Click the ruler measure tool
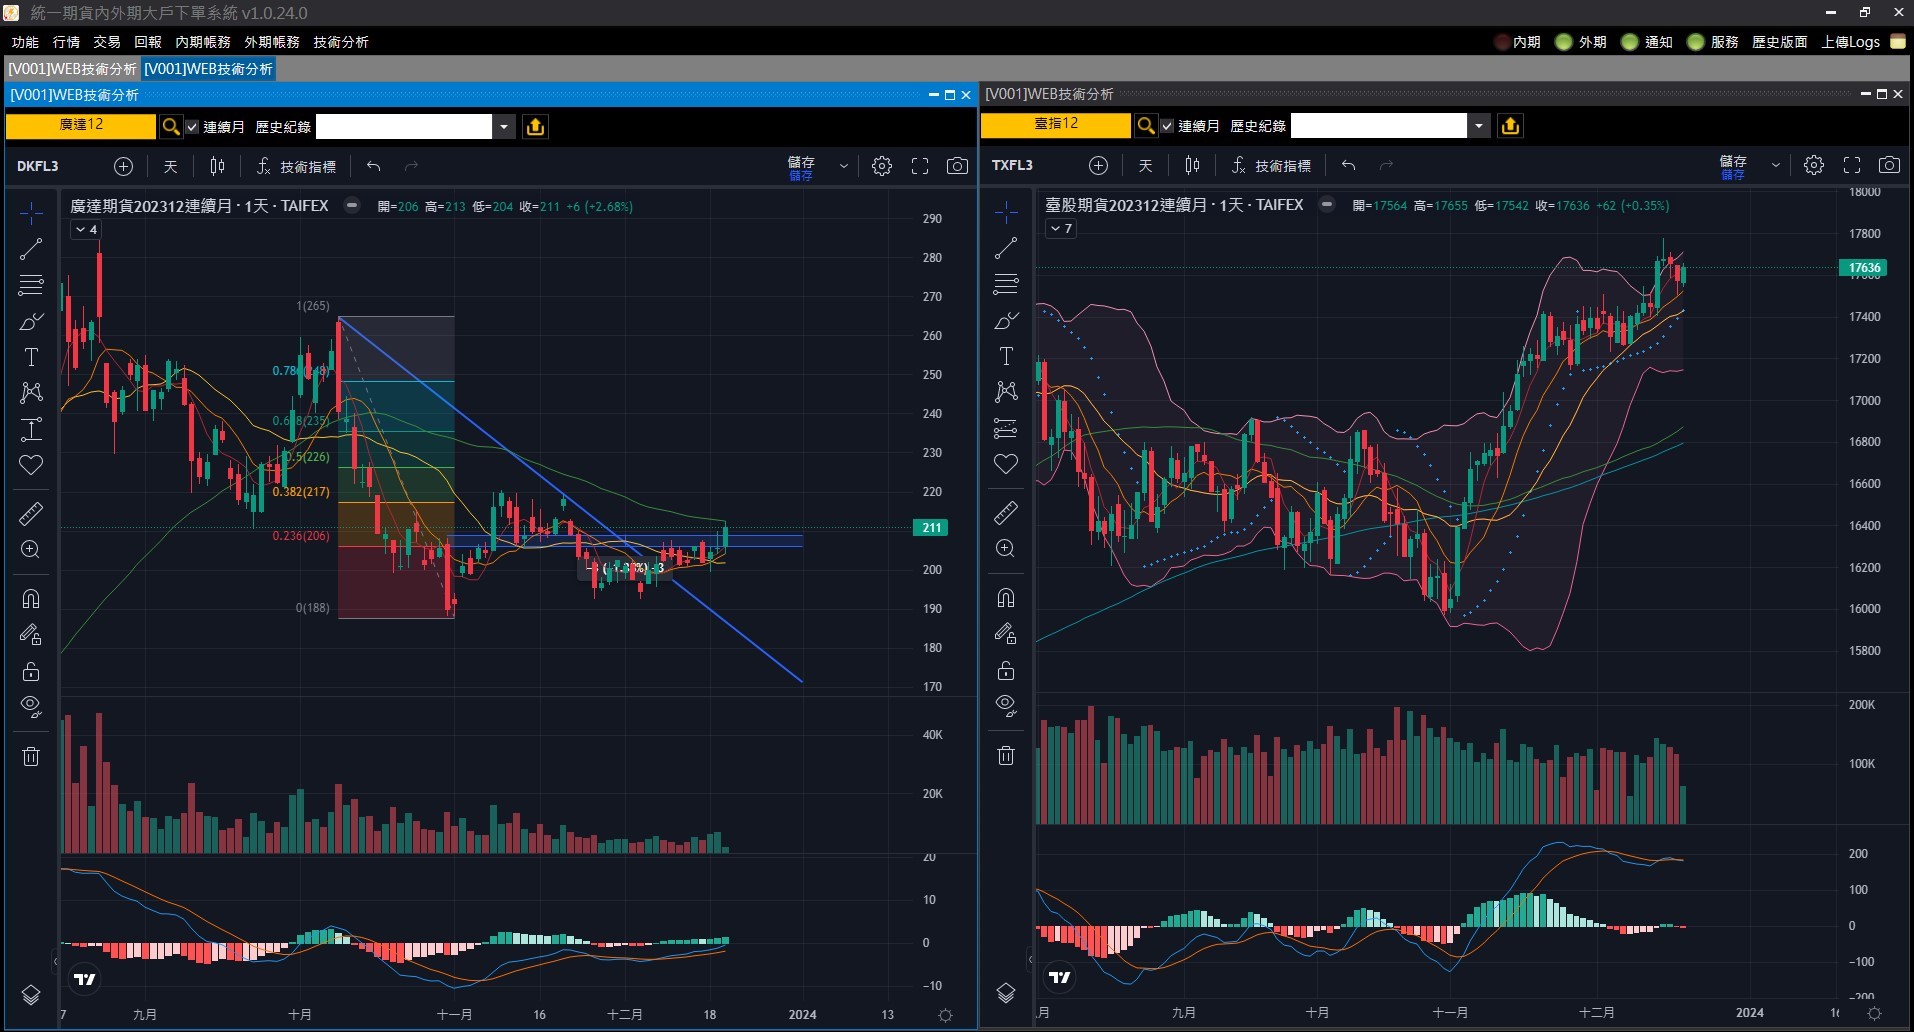 pyautogui.click(x=31, y=513)
